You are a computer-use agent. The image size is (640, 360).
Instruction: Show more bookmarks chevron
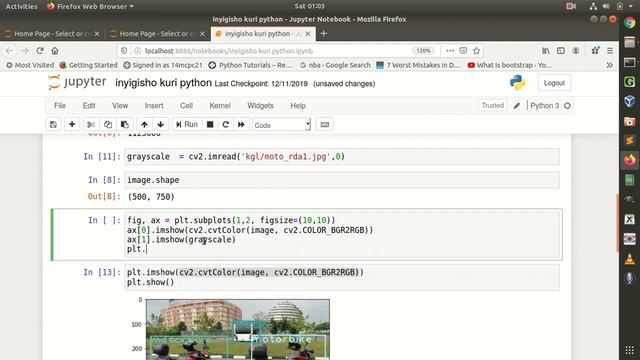(609, 65)
